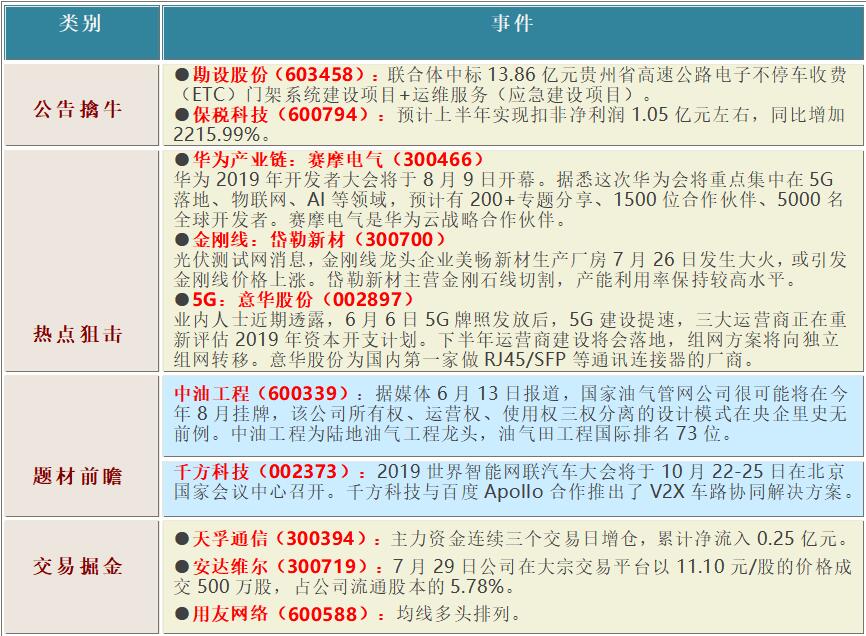This screenshot has height=636, width=866.
Task: Click the line starting 国家会议中心召开
Action: coord(515,492)
